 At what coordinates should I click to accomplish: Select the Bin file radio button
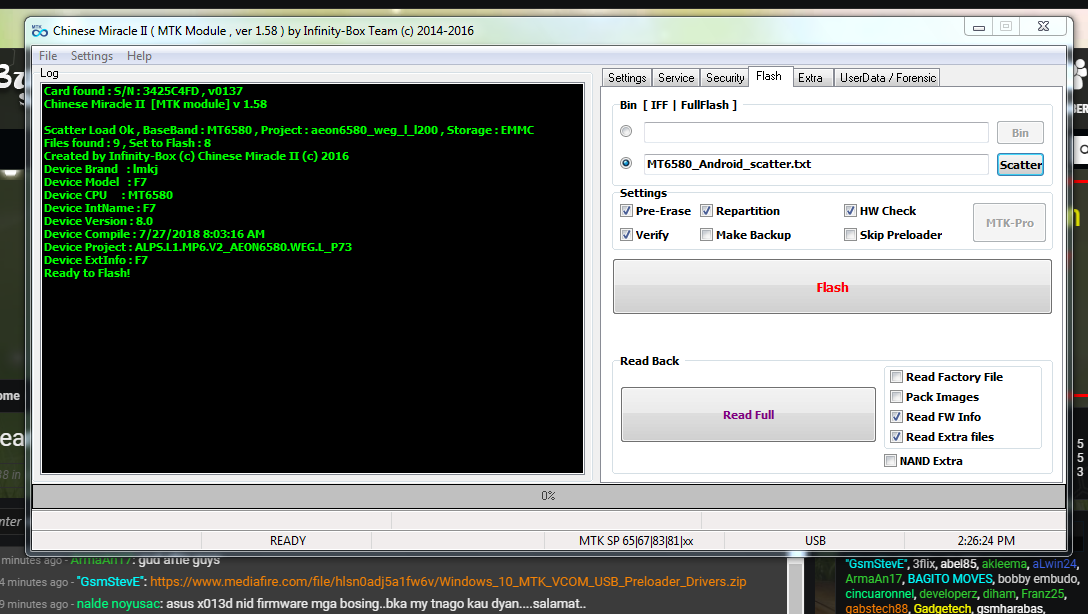[x=626, y=131]
